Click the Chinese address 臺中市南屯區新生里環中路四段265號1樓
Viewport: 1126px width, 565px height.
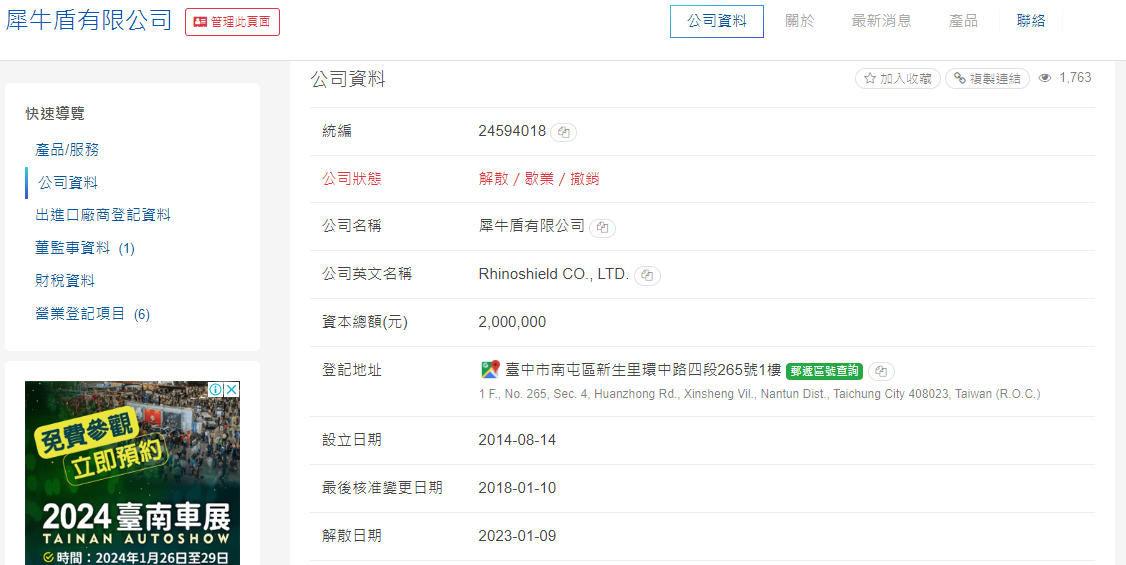pyautogui.click(x=643, y=370)
